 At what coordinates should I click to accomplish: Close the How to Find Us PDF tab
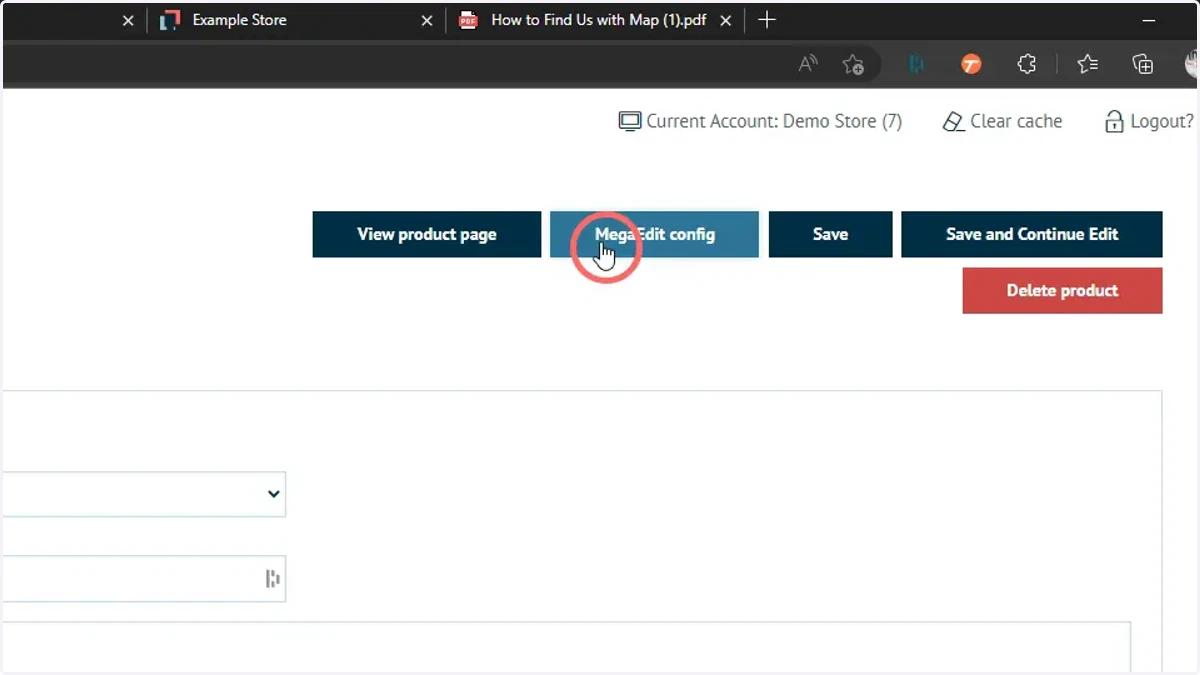point(726,20)
